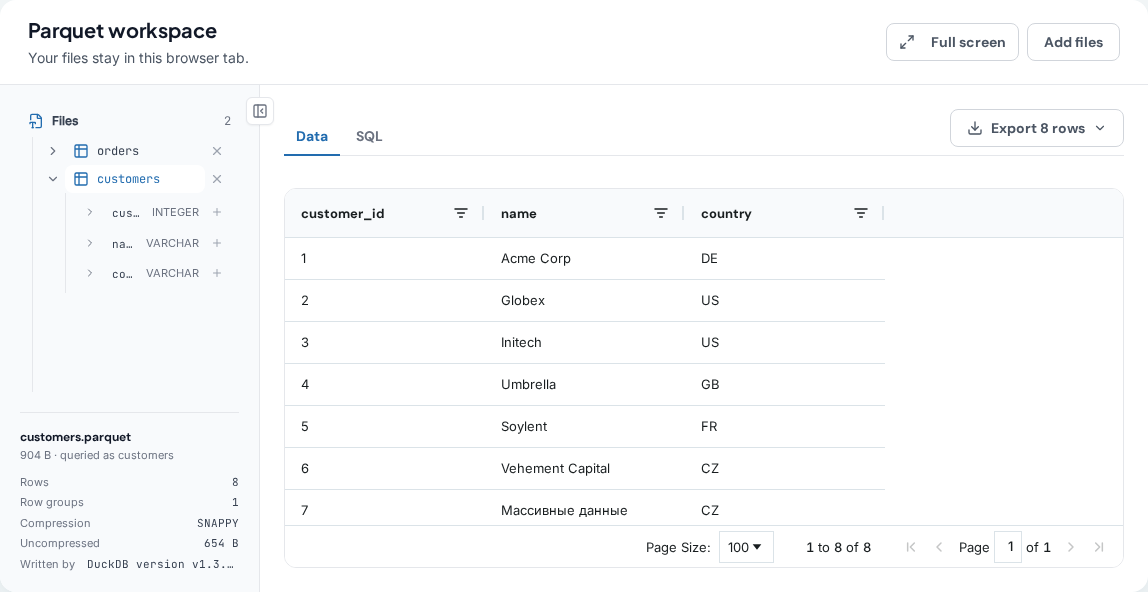Remove the customers file
This screenshot has height=592, width=1148.
coord(217,179)
